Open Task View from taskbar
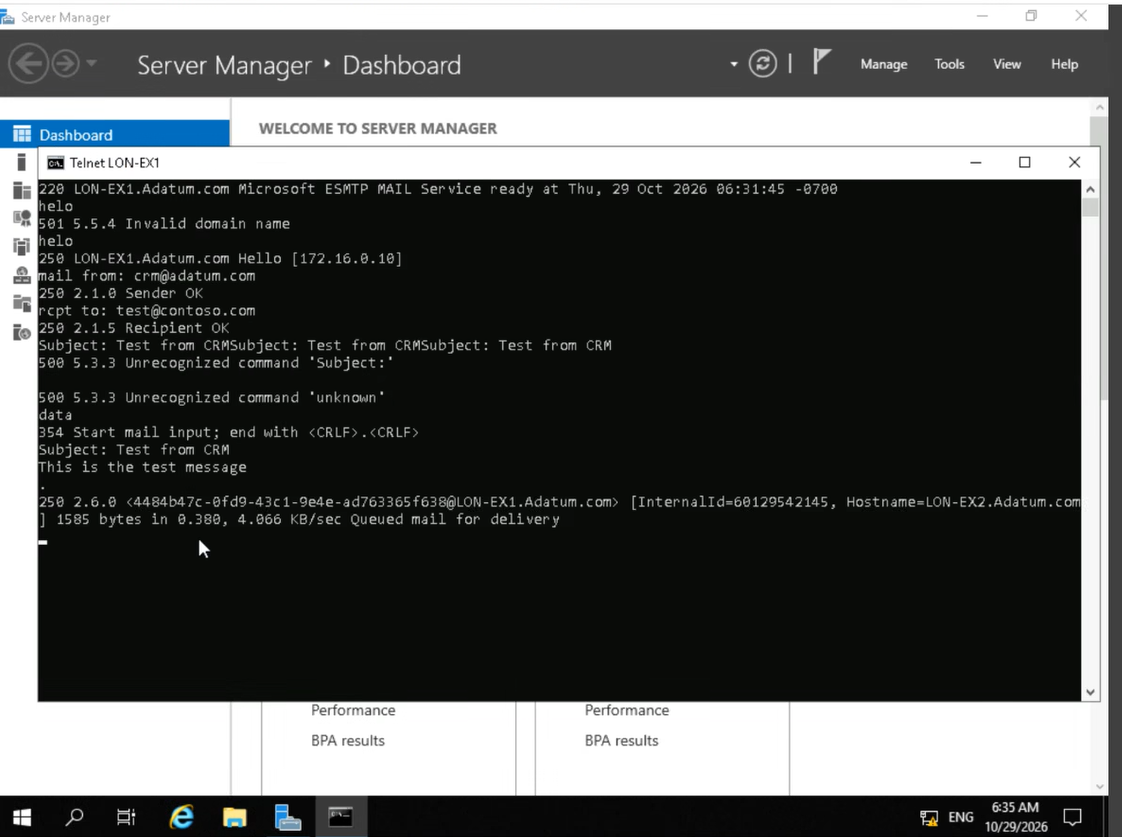This screenshot has height=837, width=1122. coord(126,816)
